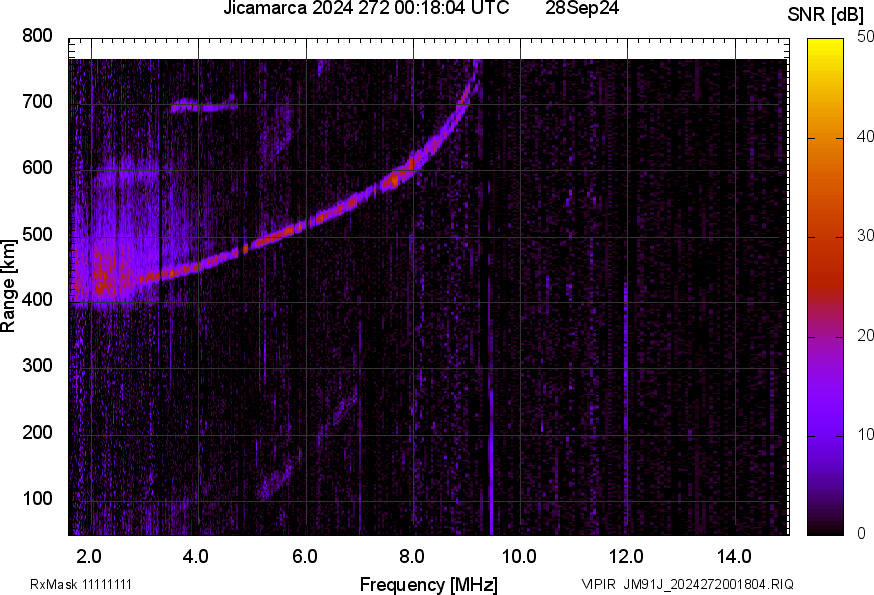Viewport: 874px width, 595px height.
Task: Click the 50 label on SNR colorbar
Action: pos(865,37)
